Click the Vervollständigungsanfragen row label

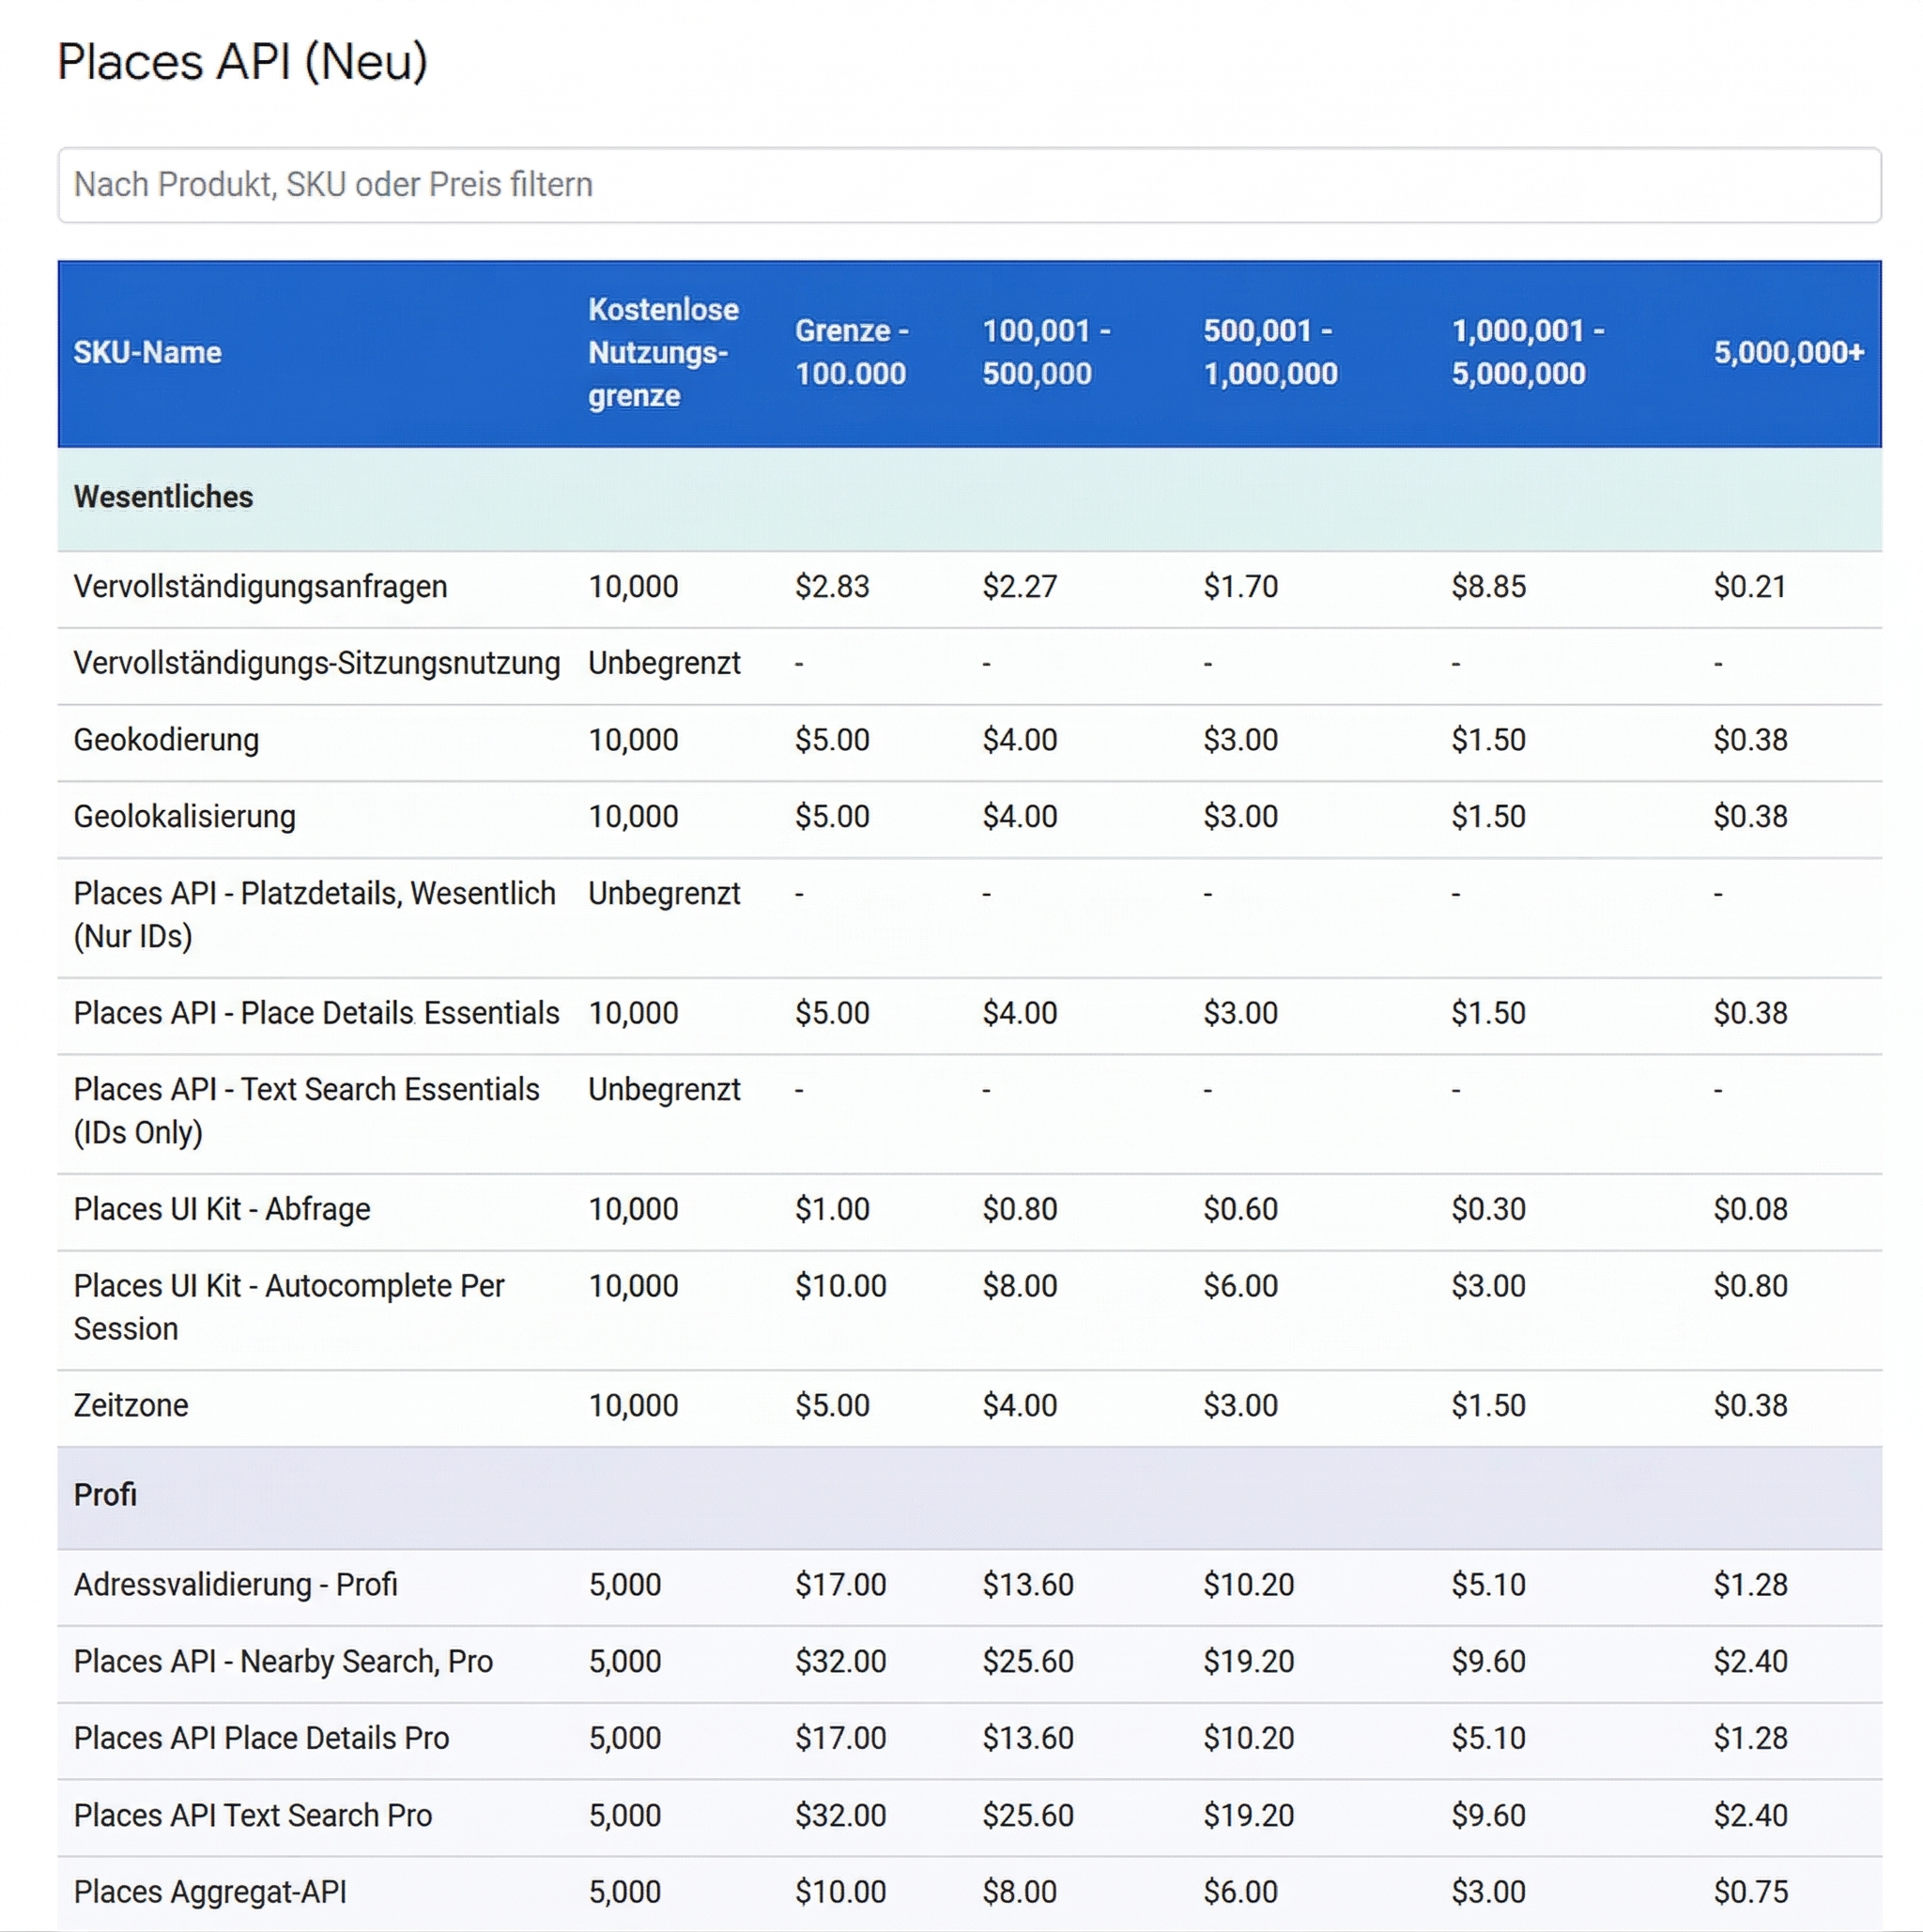pos(260,586)
